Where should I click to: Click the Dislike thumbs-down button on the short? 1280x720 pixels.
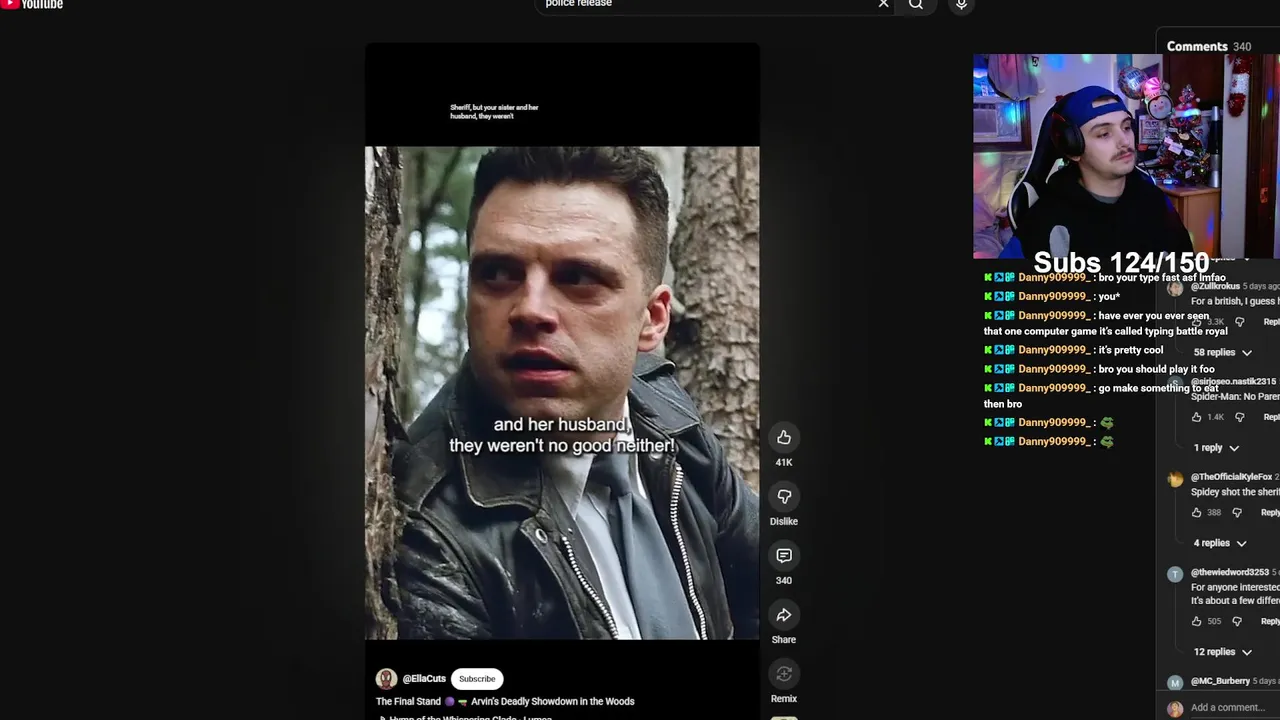[784, 496]
